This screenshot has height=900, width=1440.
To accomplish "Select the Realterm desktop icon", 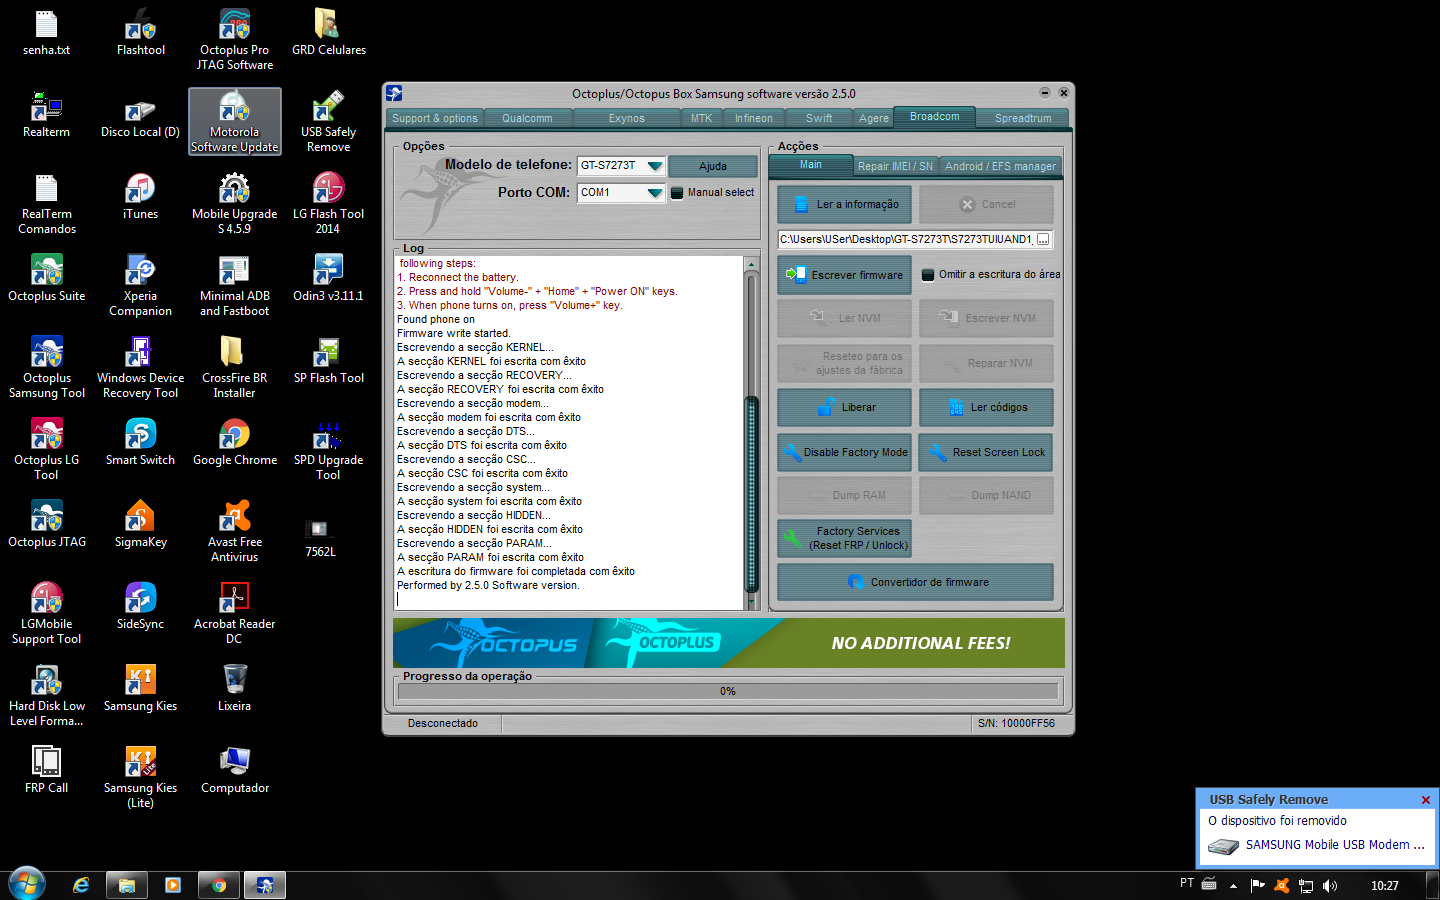I will 46,114.
